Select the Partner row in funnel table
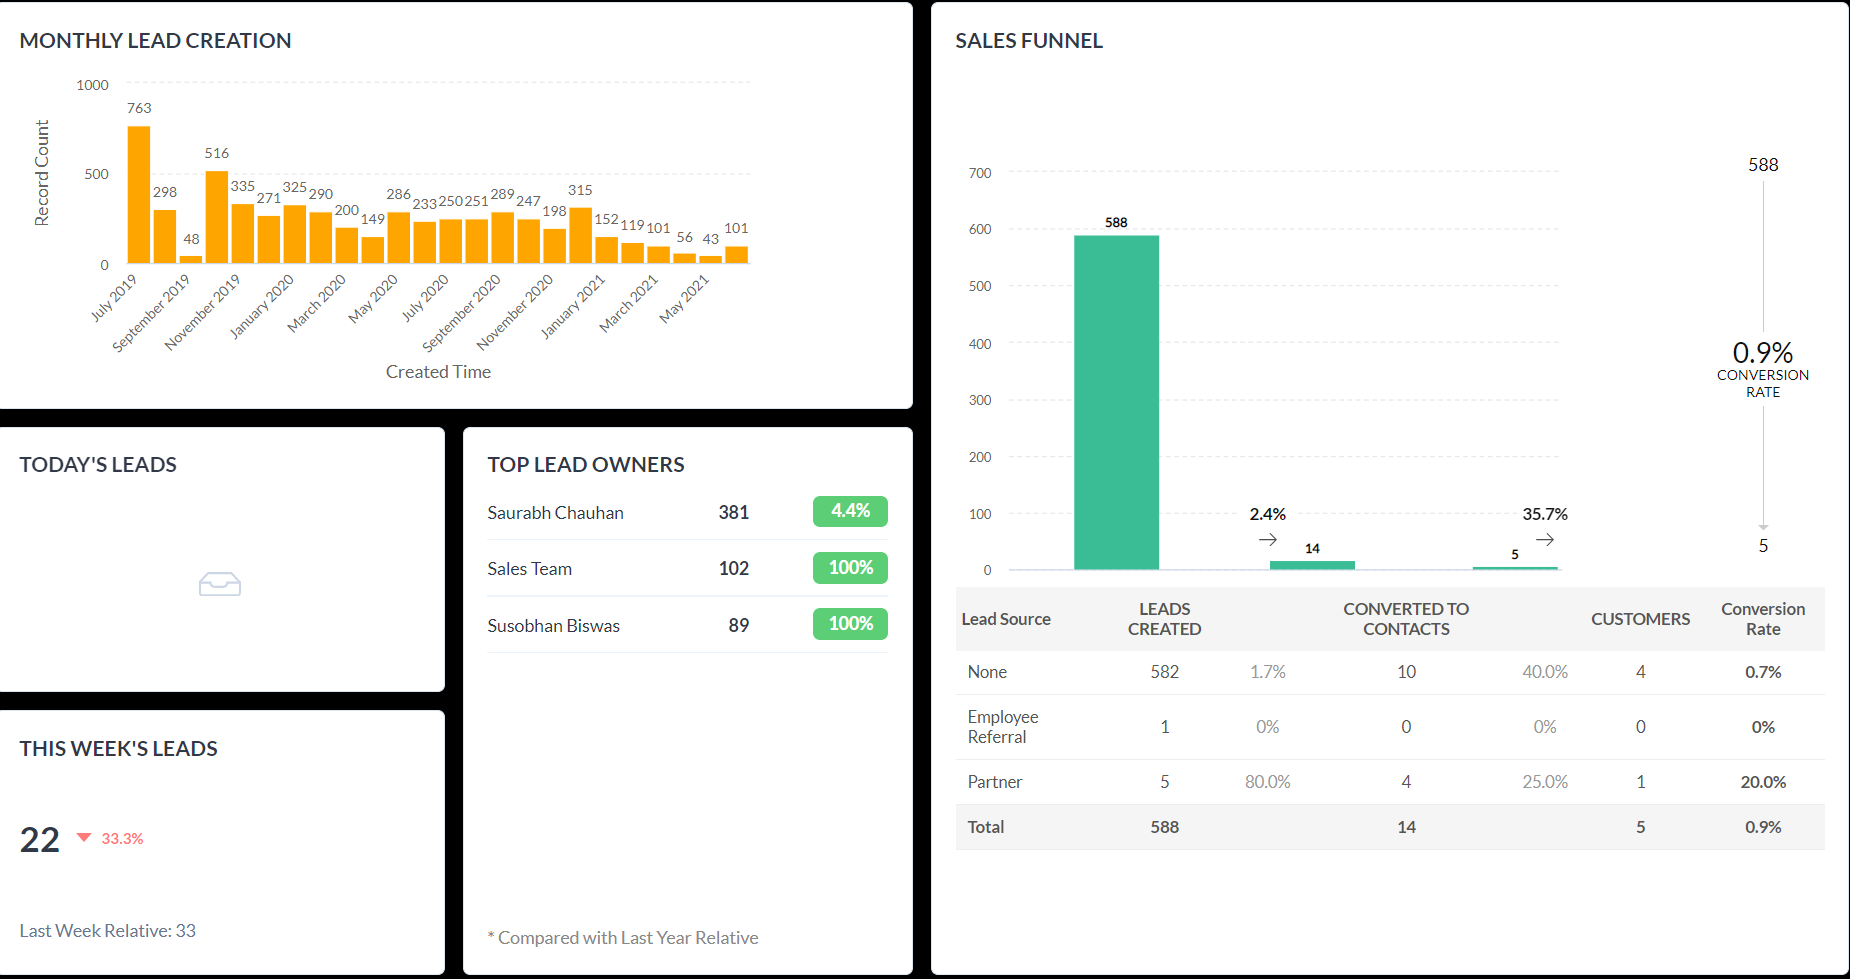This screenshot has height=979, width=1850. 994,782
